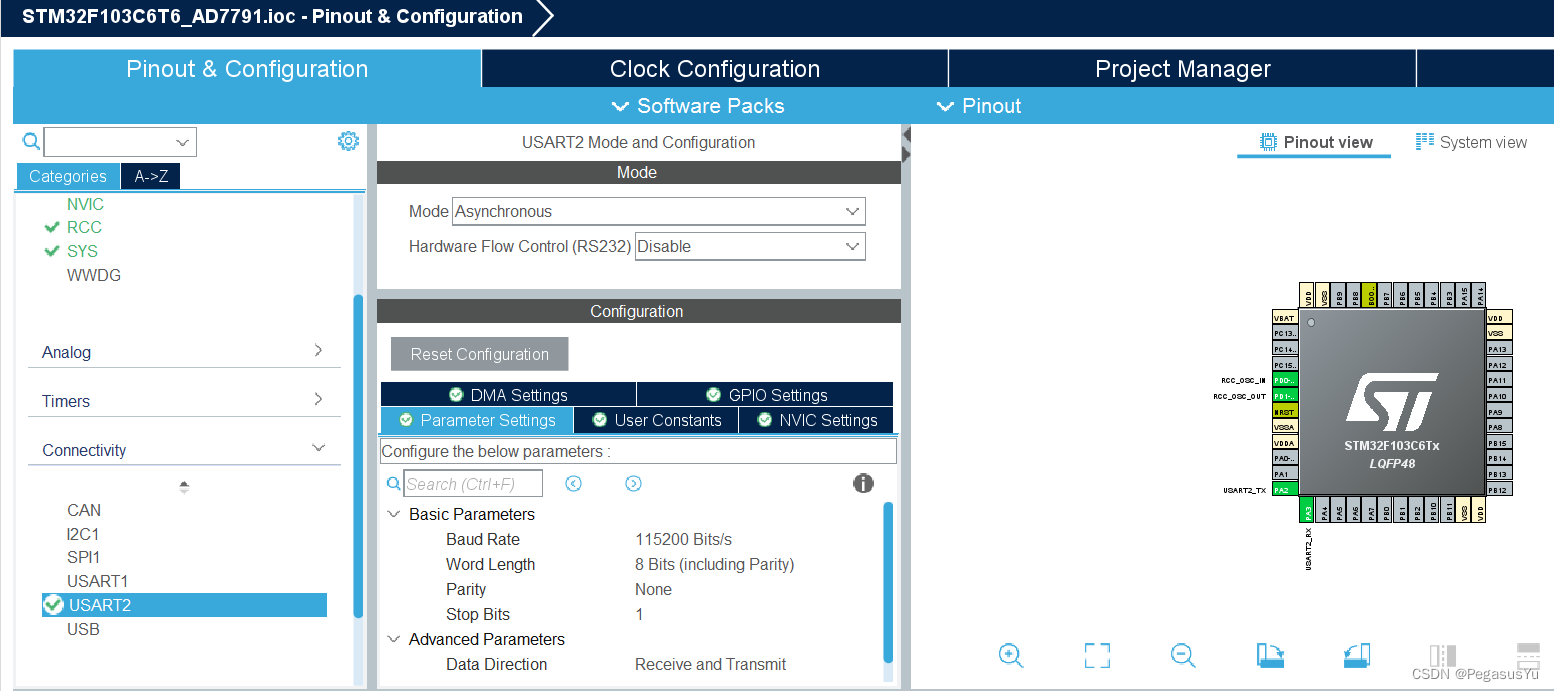Select the Pinout view tab

(1315, 142)
